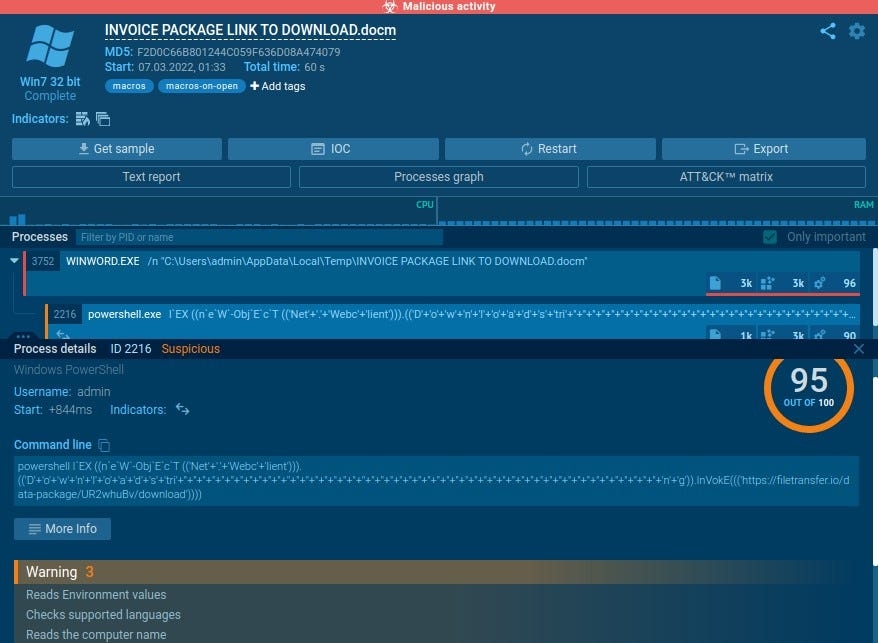Click the second task indicators icon

tap(103, 119)
